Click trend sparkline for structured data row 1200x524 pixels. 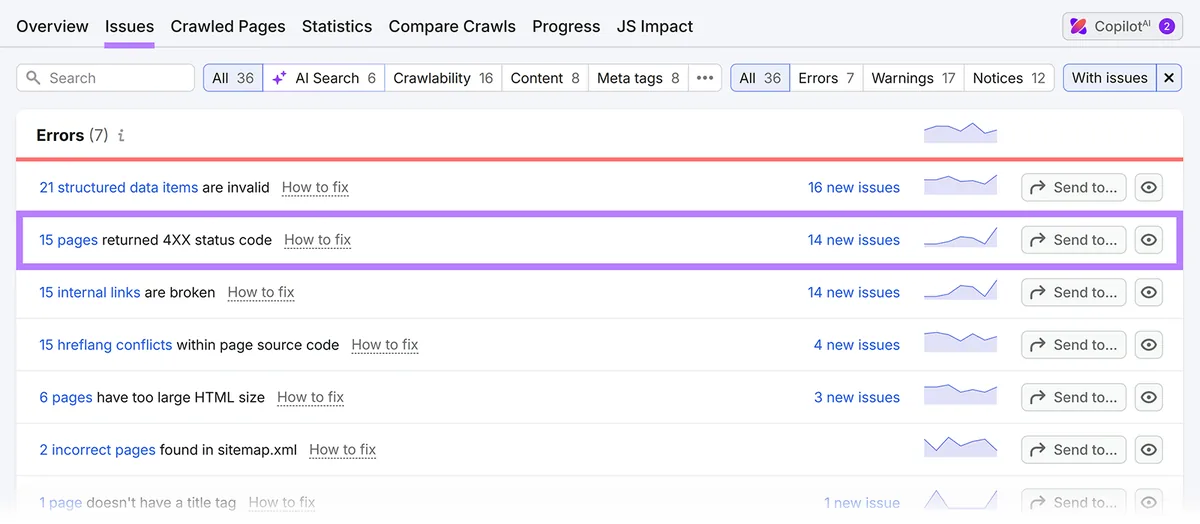pyautogui.click(x=961, y=185)
